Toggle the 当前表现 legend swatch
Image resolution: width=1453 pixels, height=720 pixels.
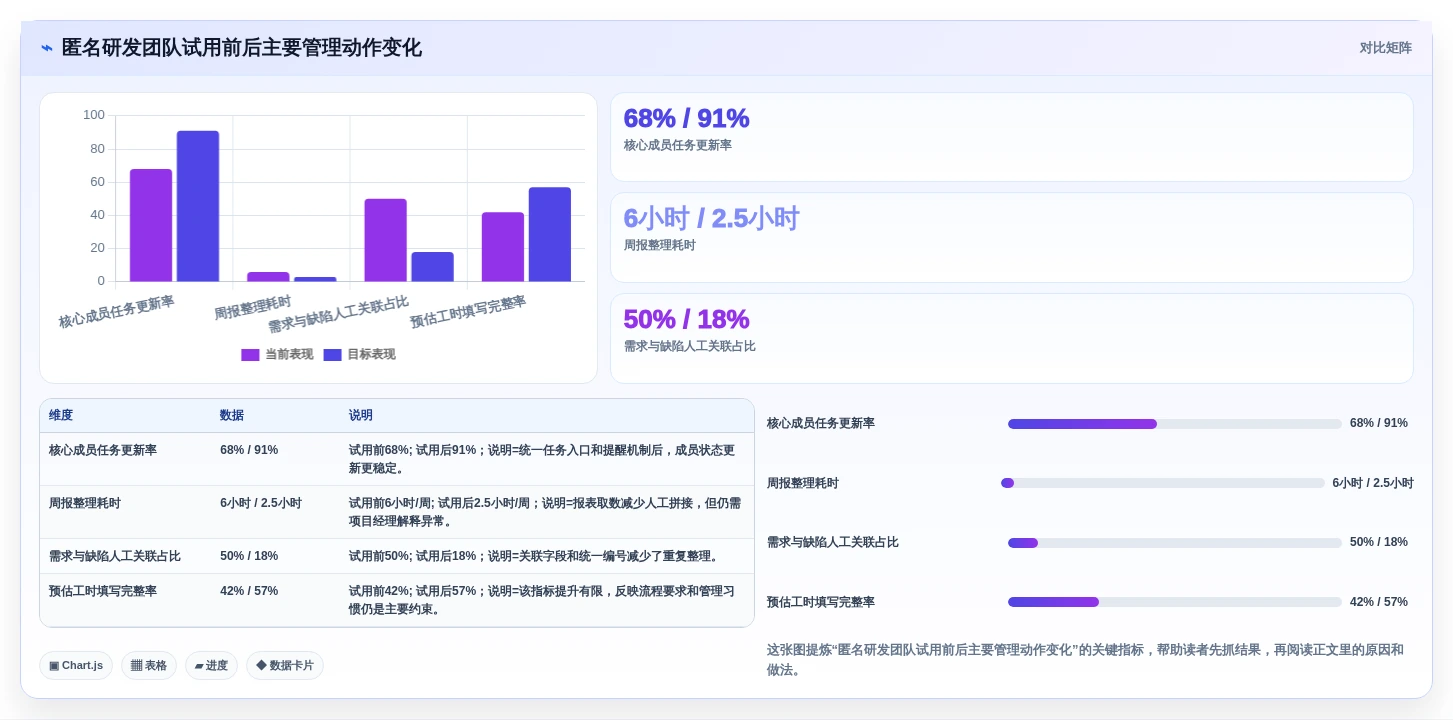coord(250,355)
